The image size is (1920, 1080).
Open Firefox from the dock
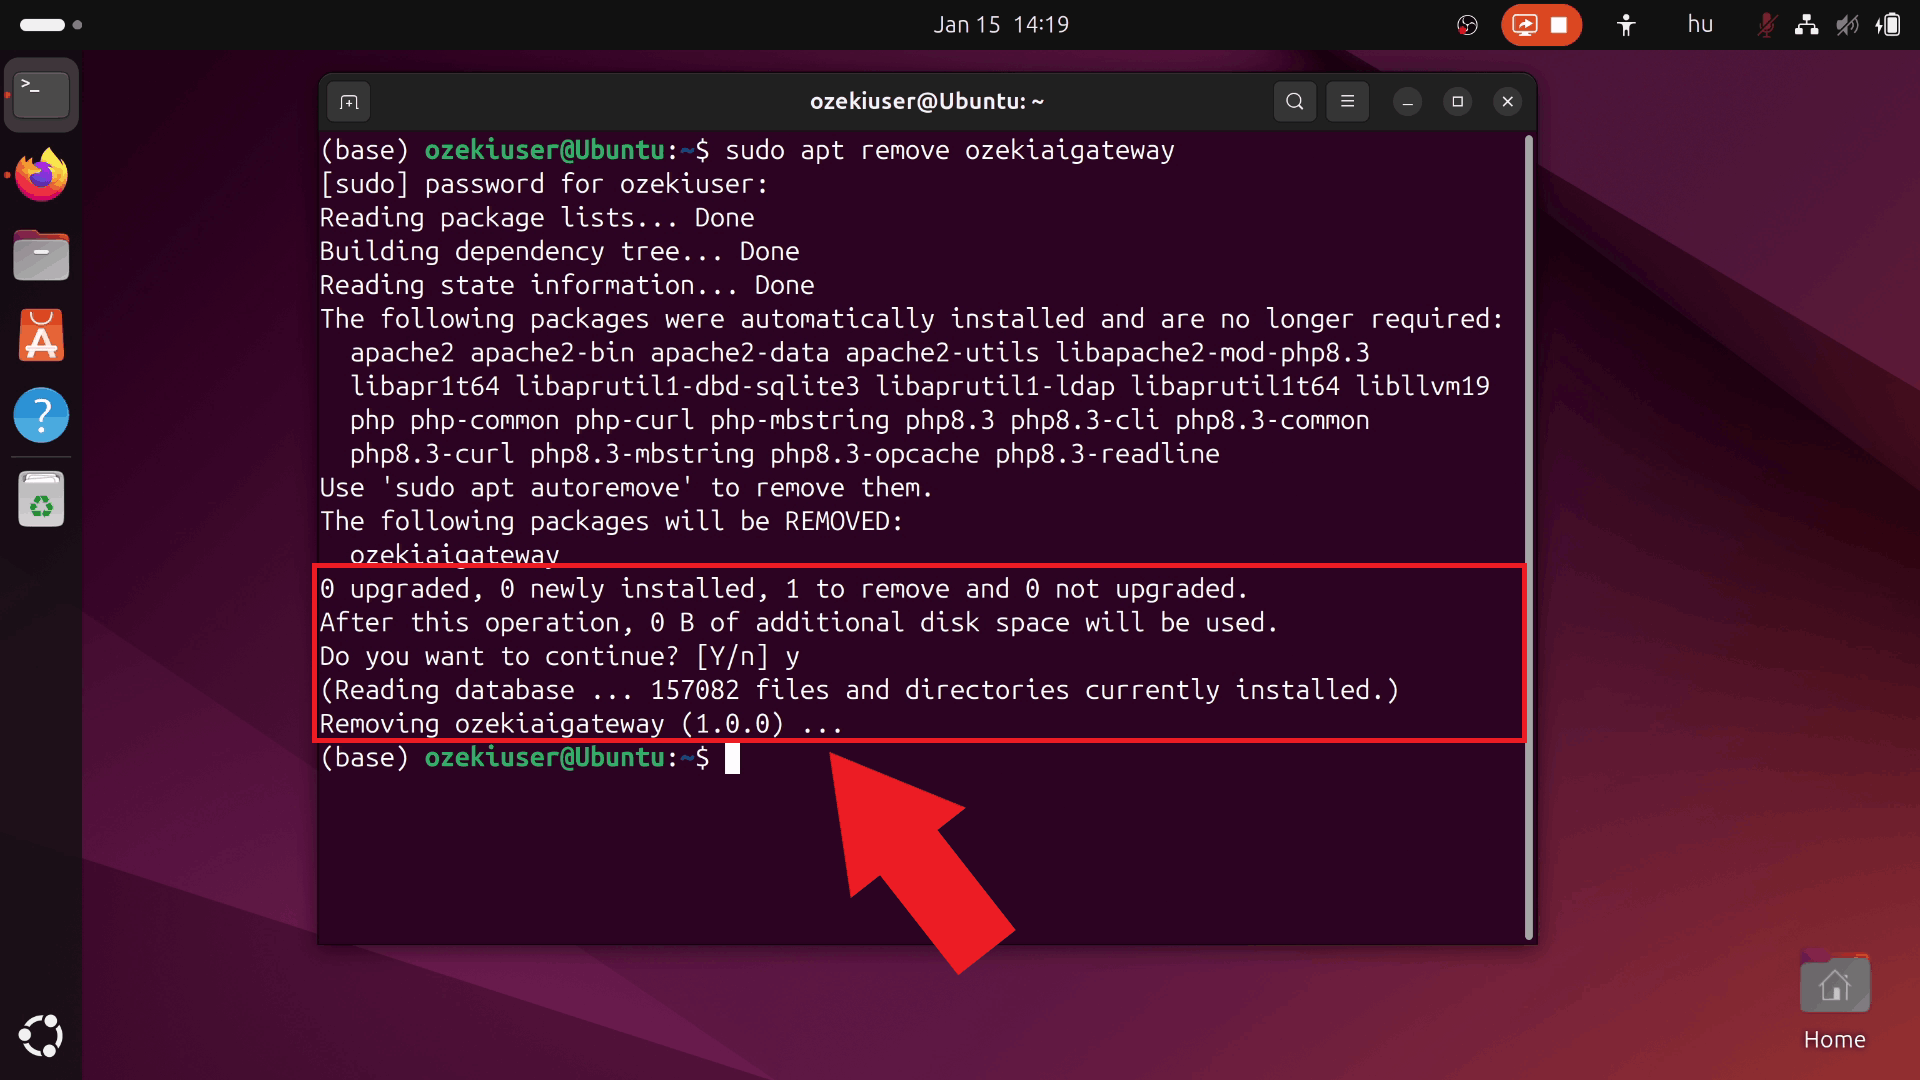point(41,176)
